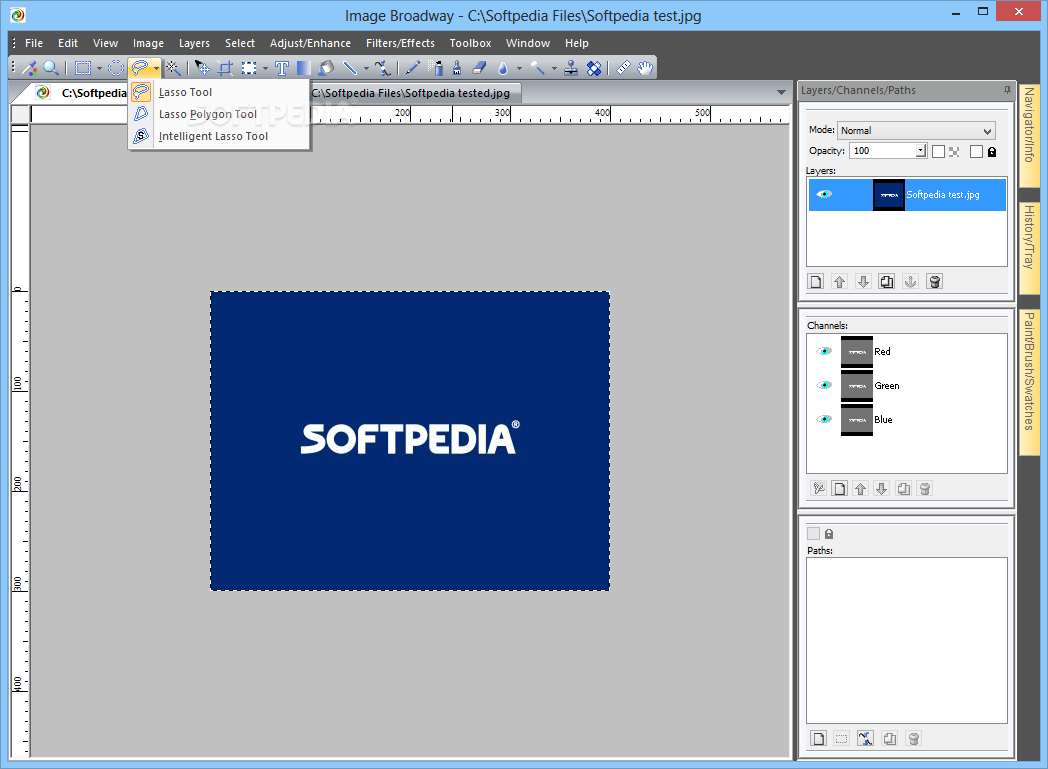Toggle visibility of Softpedia test.jpg layer
Image resolution: width=1048 pixels, height=769 pixels.
[824, 194]
